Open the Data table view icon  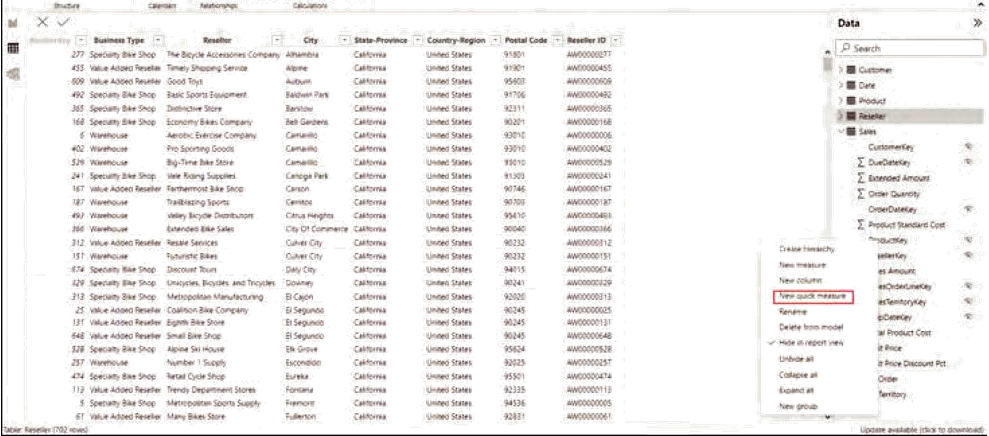[x=13, y=48]
